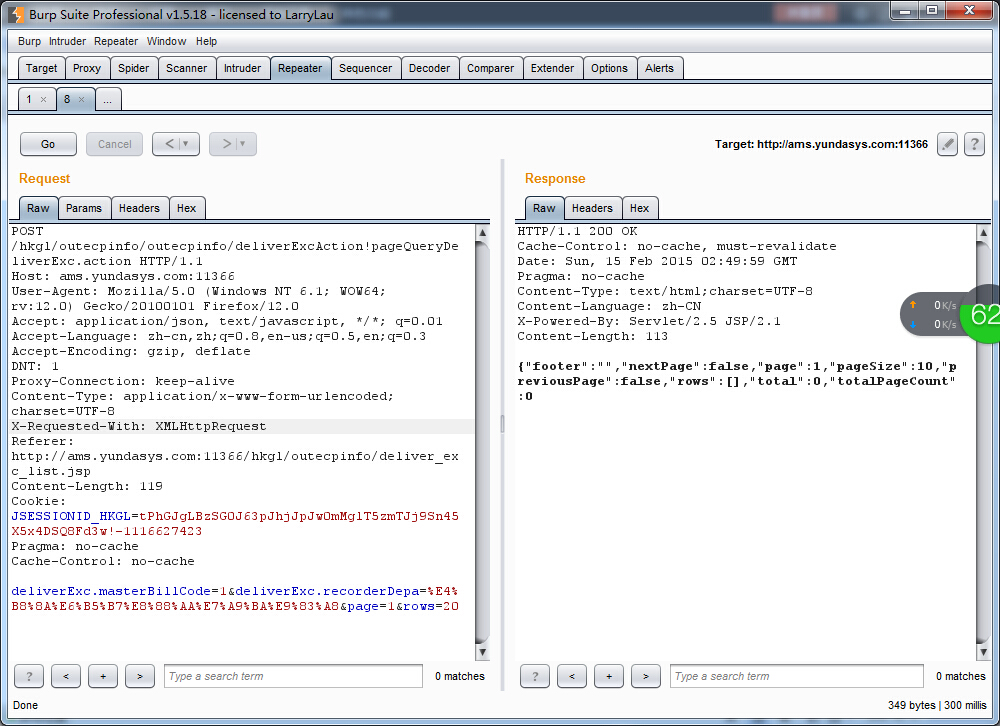Select Repeater sub-tab 1
The width and height of the screenshot is (1000, 726).
click(x=29, y=100)
